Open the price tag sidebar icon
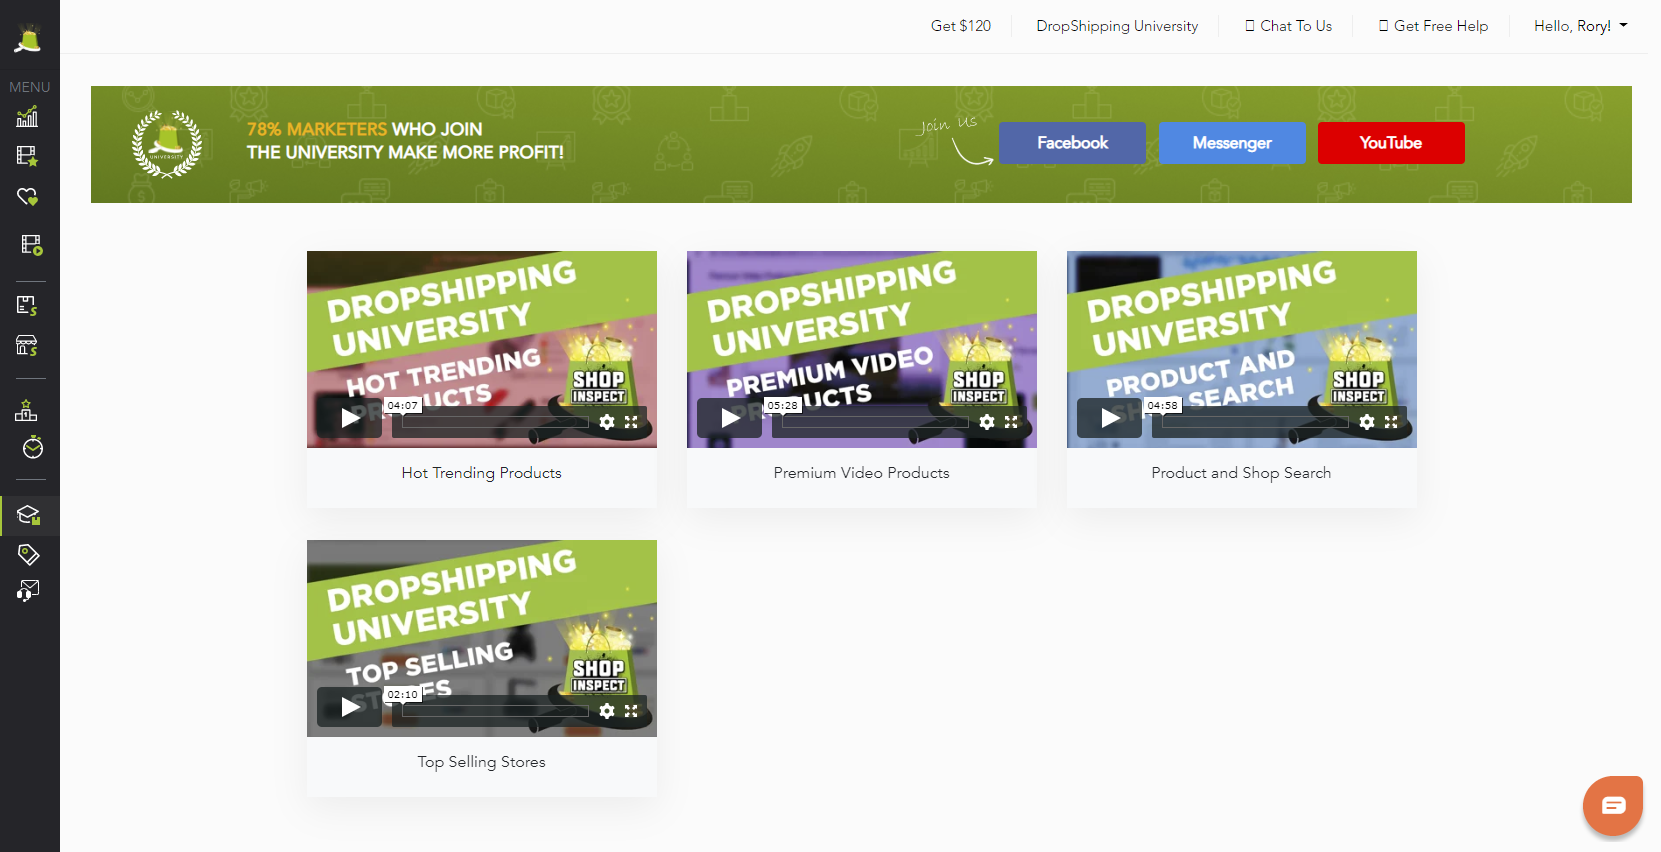 29,554
